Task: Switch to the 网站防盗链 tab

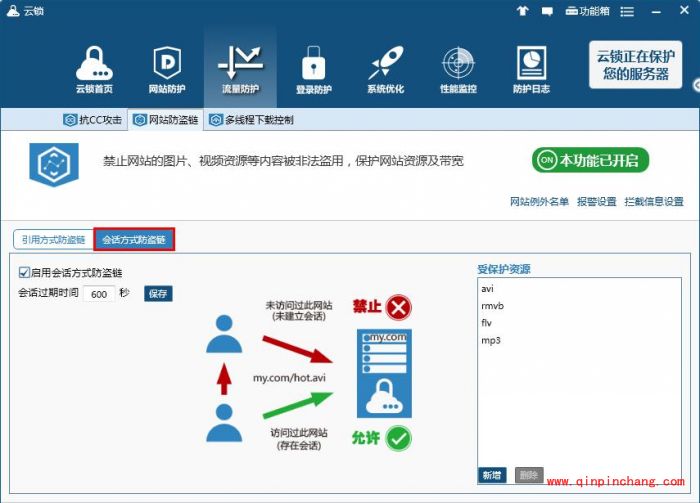Action: click(x=166, y=120)
